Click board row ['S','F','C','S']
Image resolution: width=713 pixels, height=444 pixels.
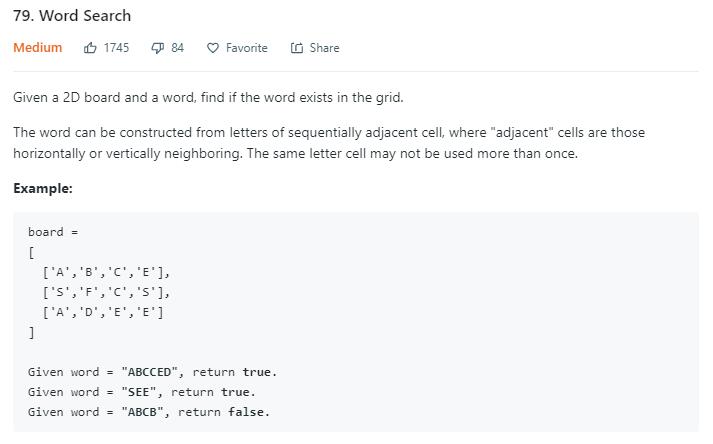coord(106,292)
